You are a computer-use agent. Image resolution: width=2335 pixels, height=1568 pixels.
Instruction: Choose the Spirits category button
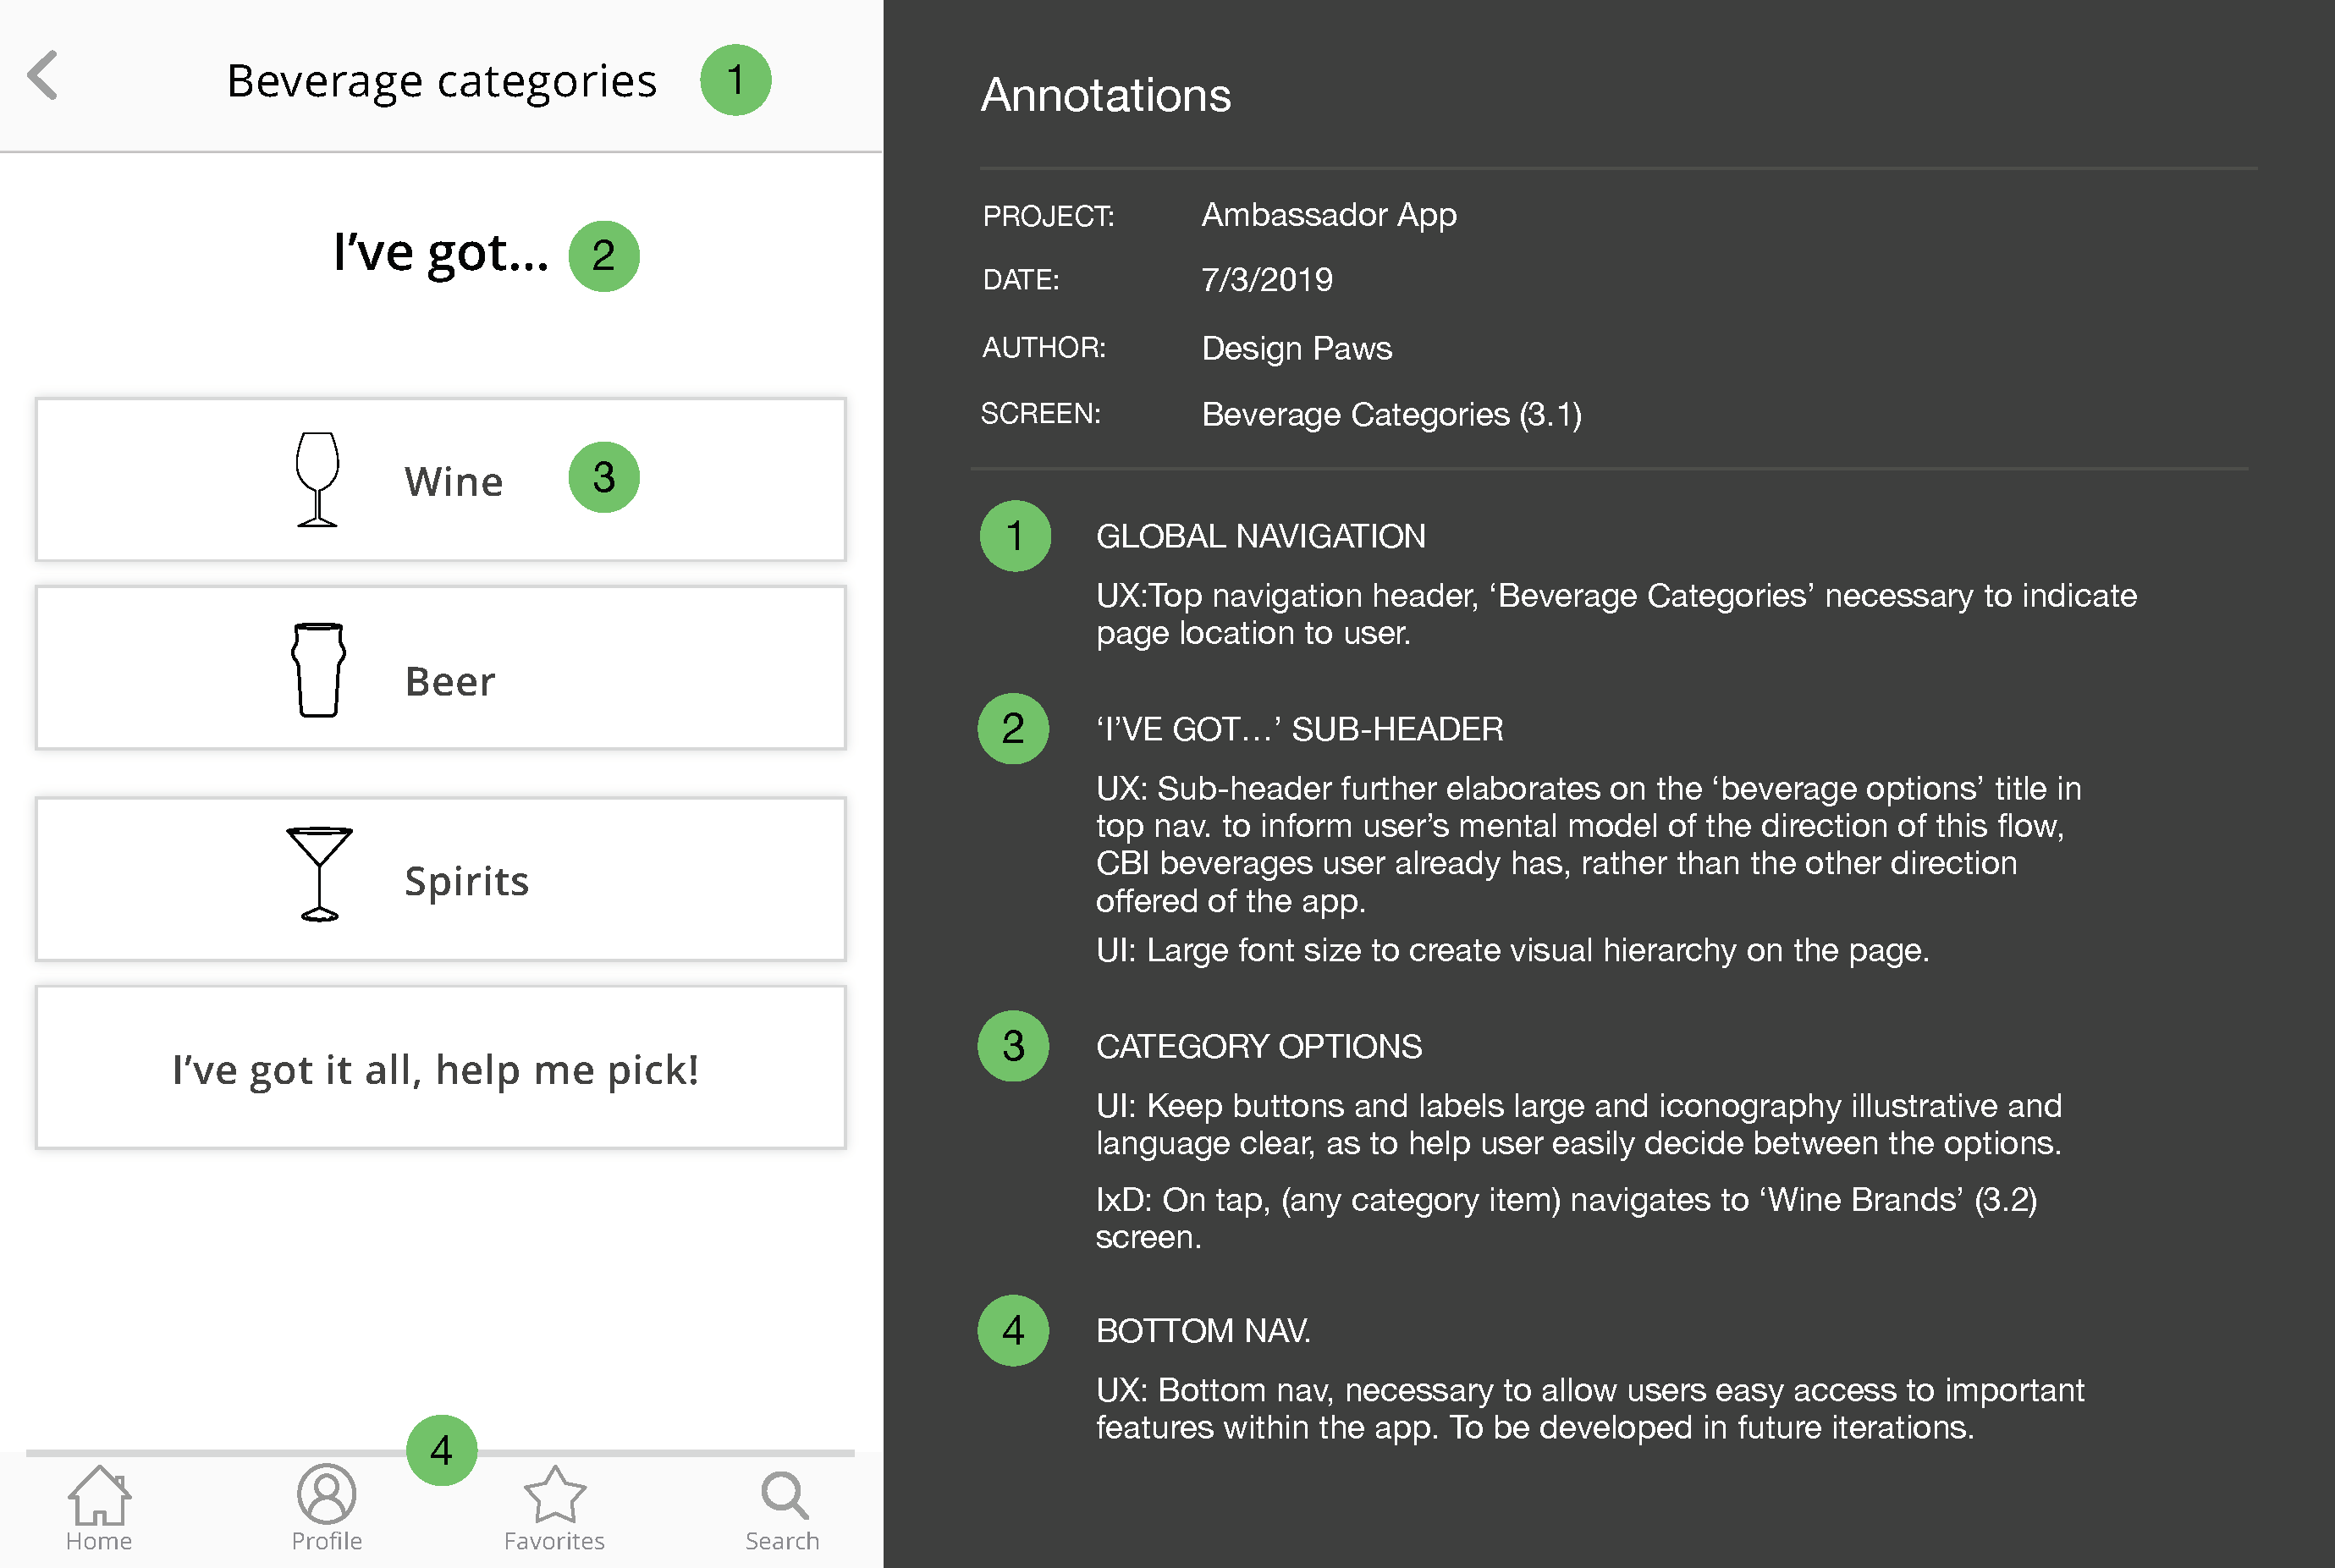[x=441, y=879]
